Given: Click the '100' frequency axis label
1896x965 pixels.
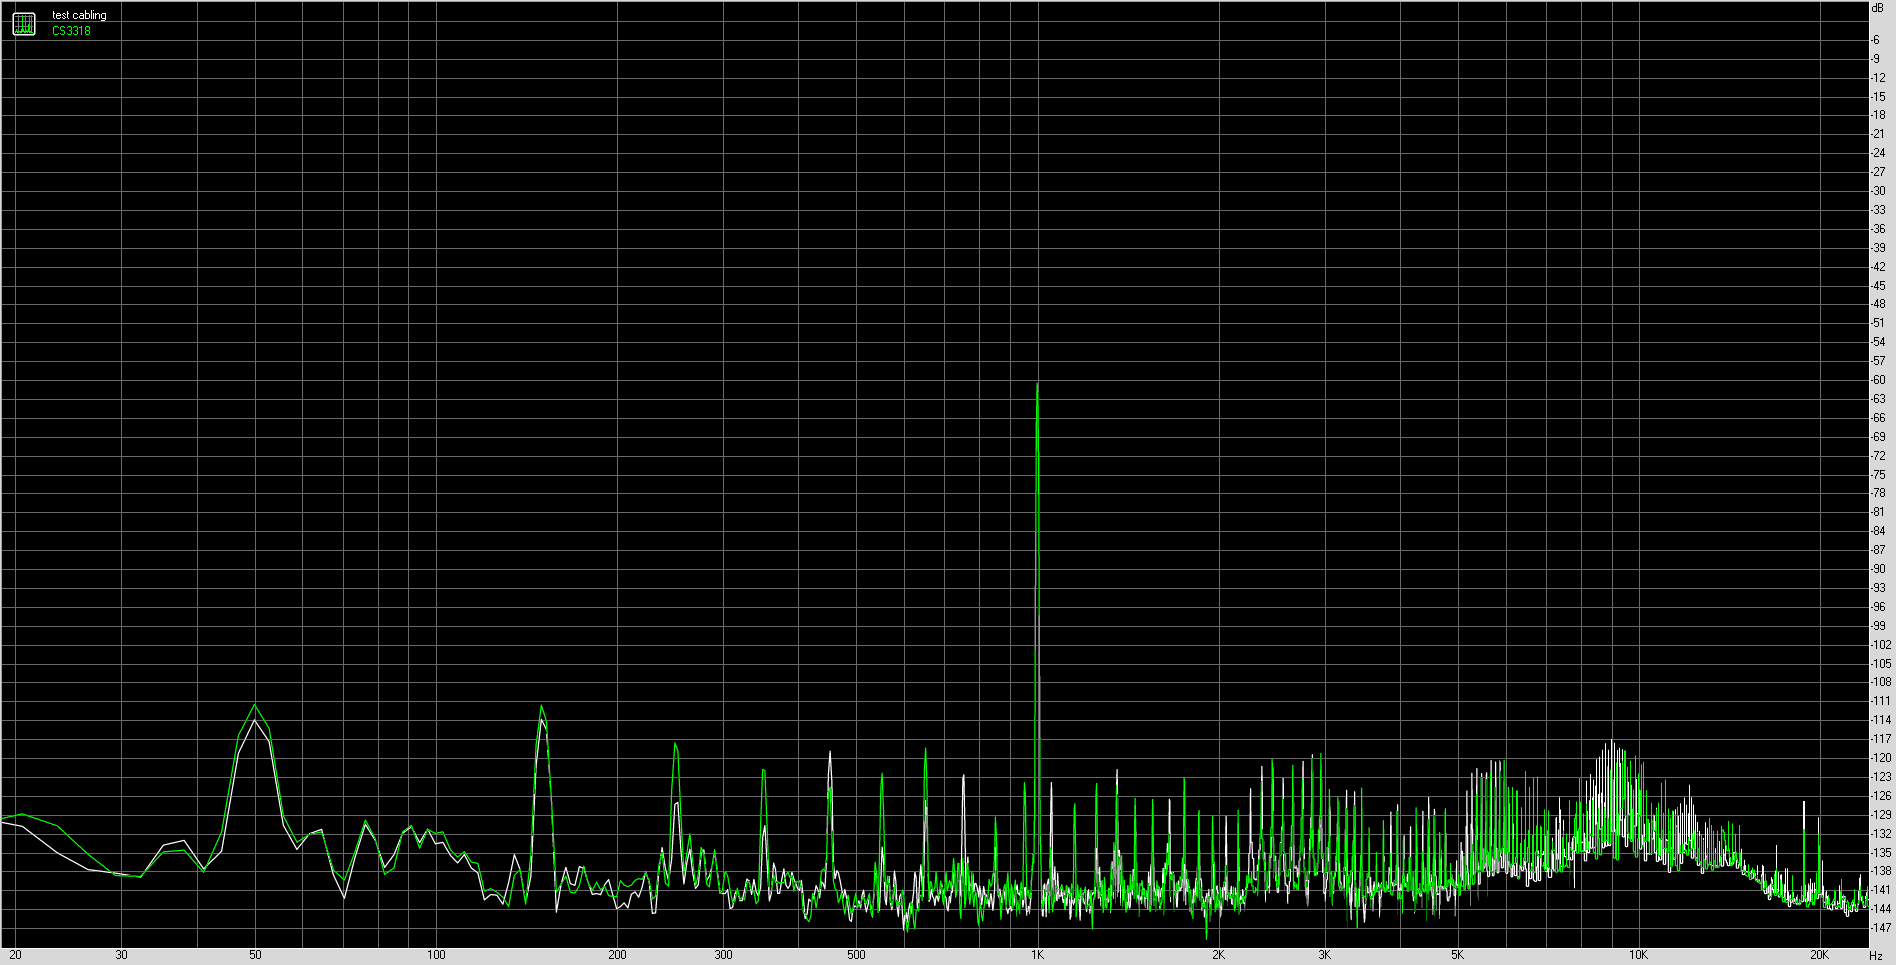Looking at the screenshot, I should 436,955.
